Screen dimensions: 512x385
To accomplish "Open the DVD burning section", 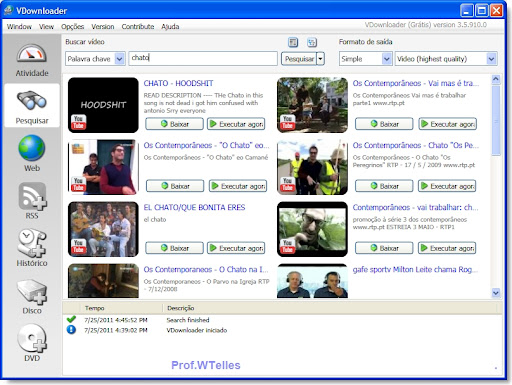I will click(x=32, y=343).
